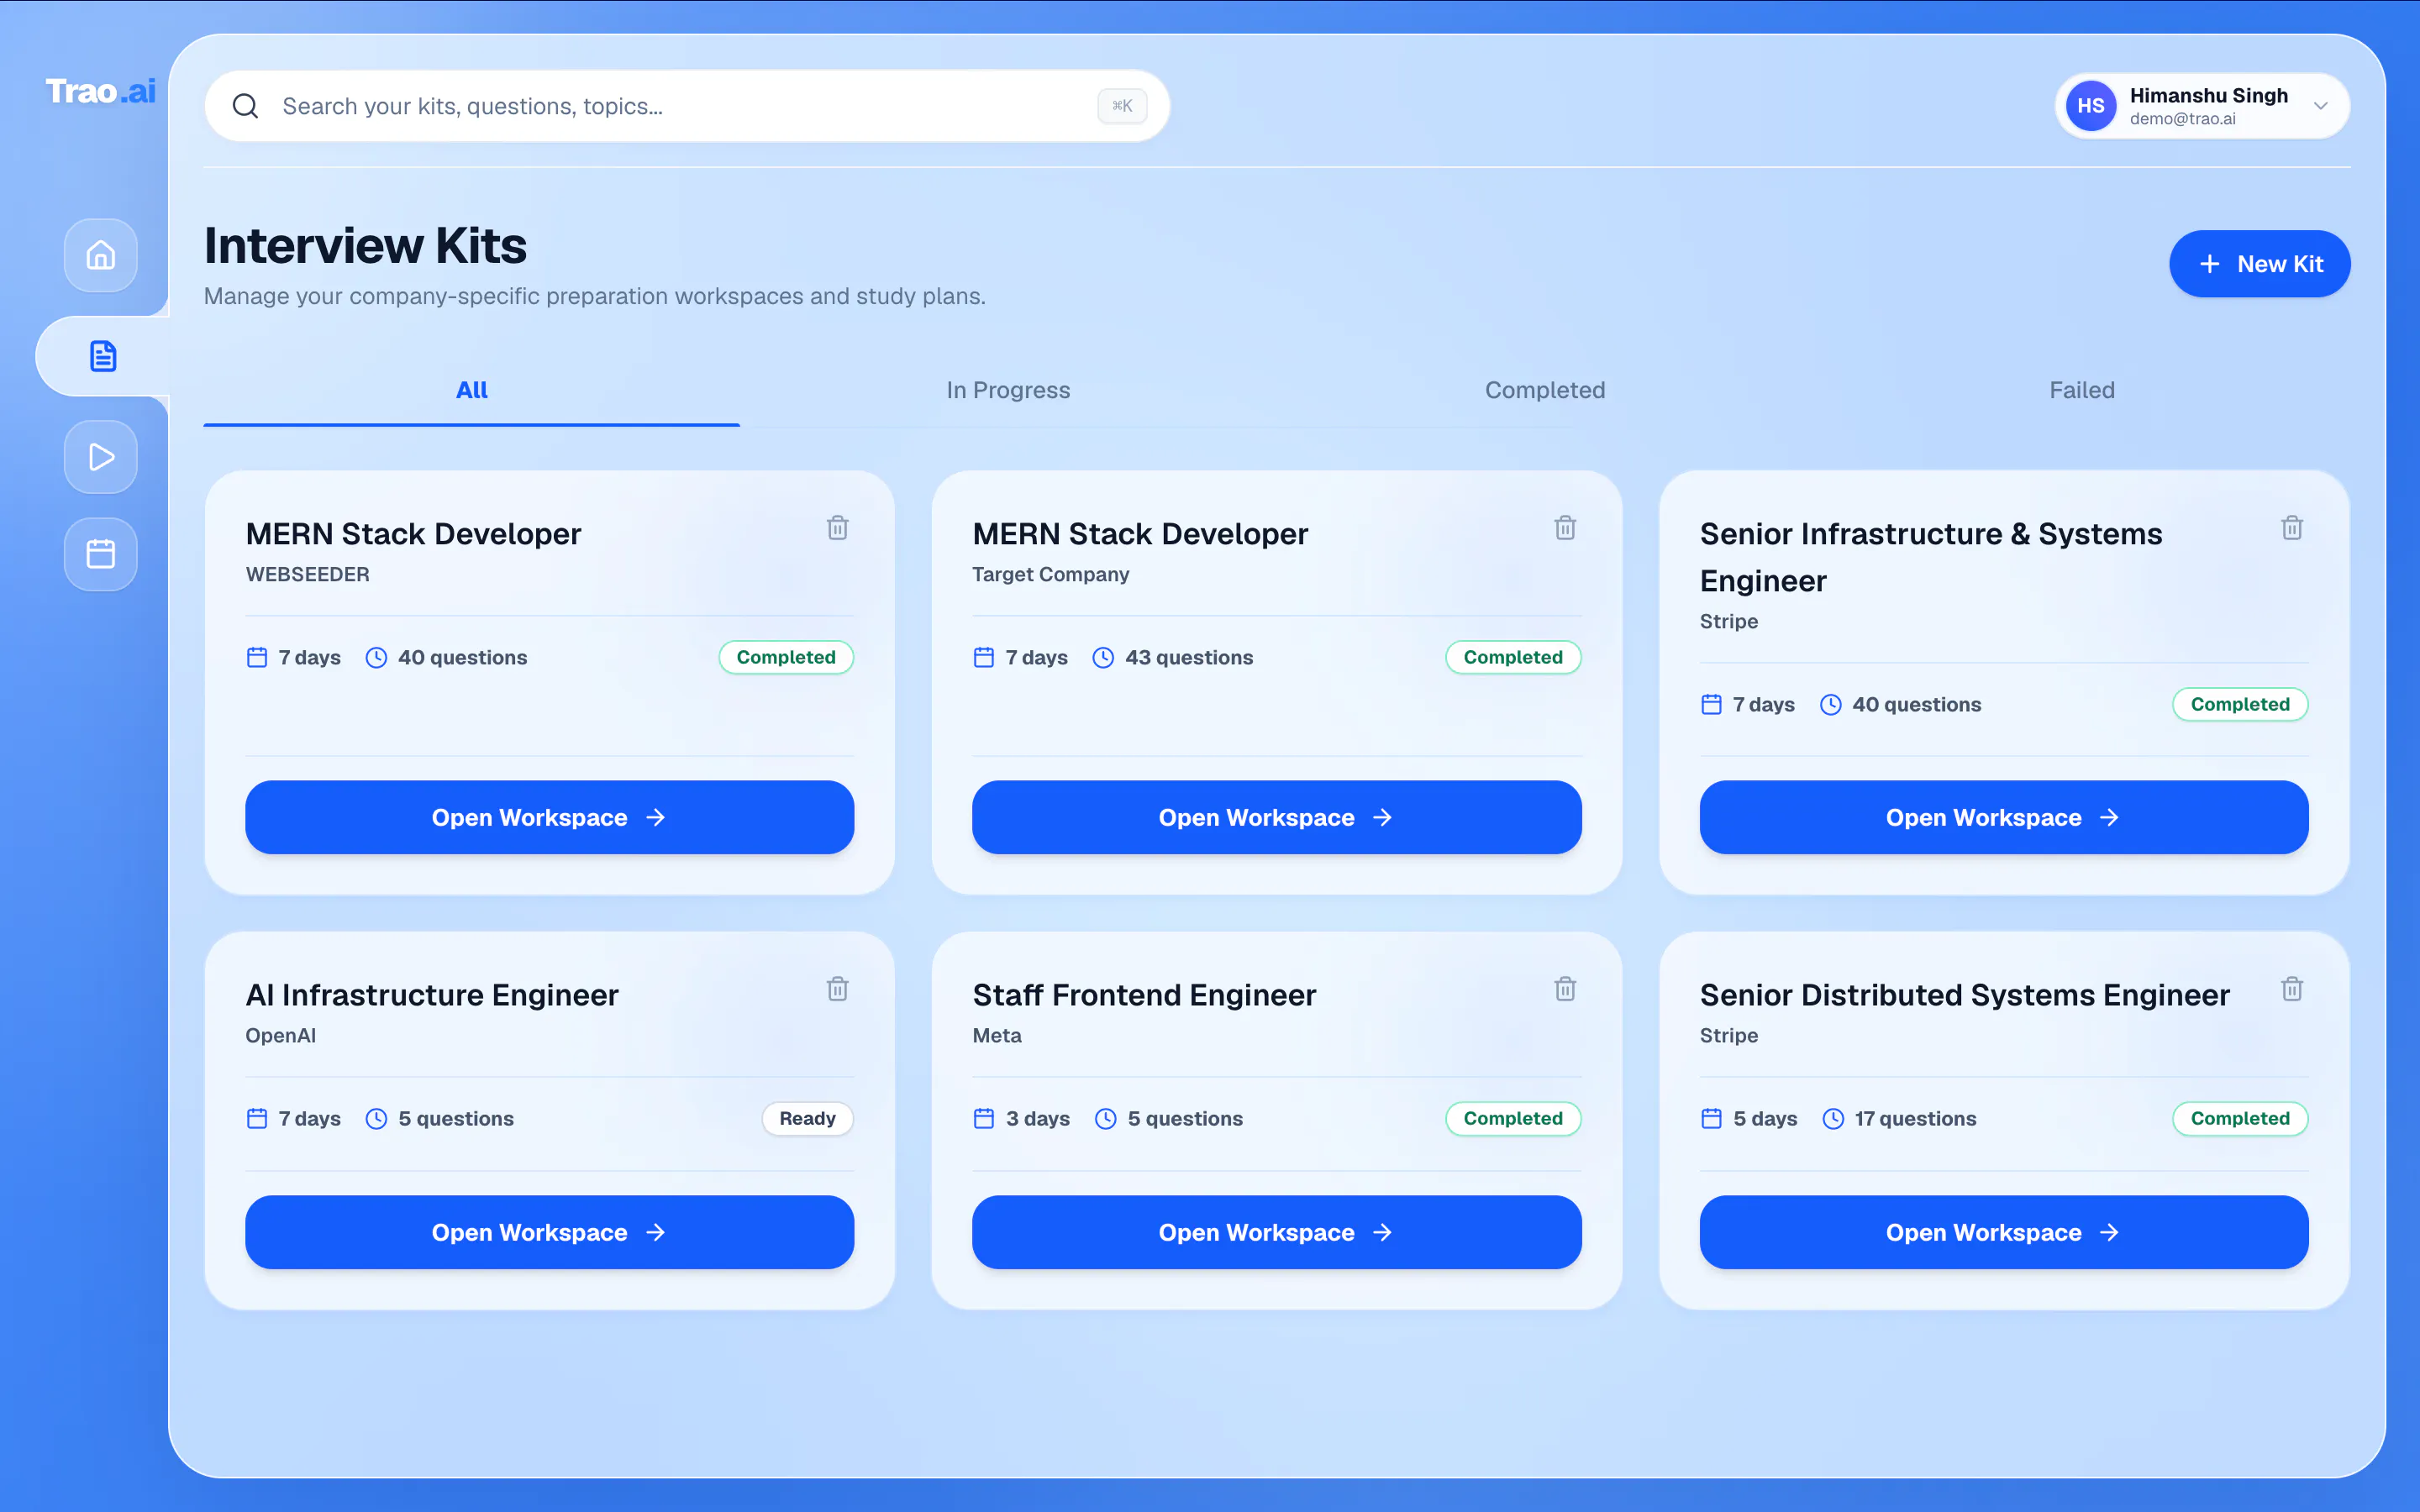Click Completed badge on Staff Frontend Engineer
This screenshot has width=2420, height=1512.
click(1513, 1118)
